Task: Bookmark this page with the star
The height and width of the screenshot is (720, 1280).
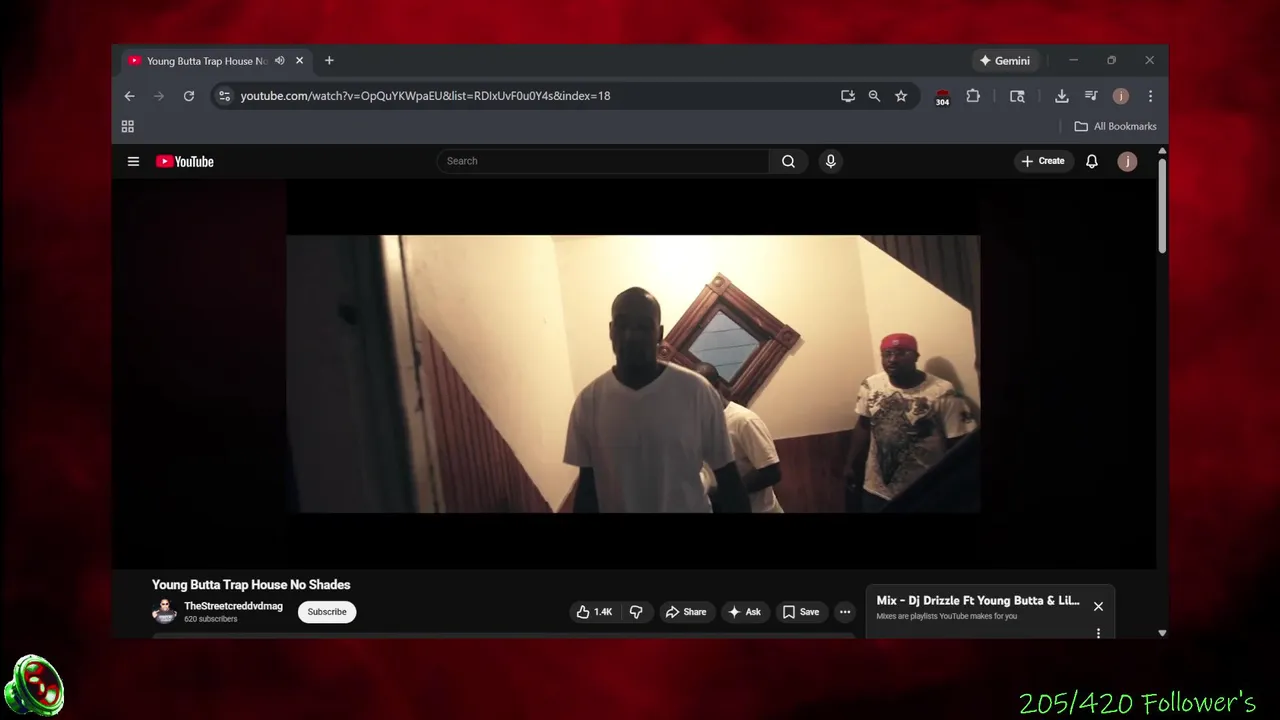Action: [x=901, y=96]
